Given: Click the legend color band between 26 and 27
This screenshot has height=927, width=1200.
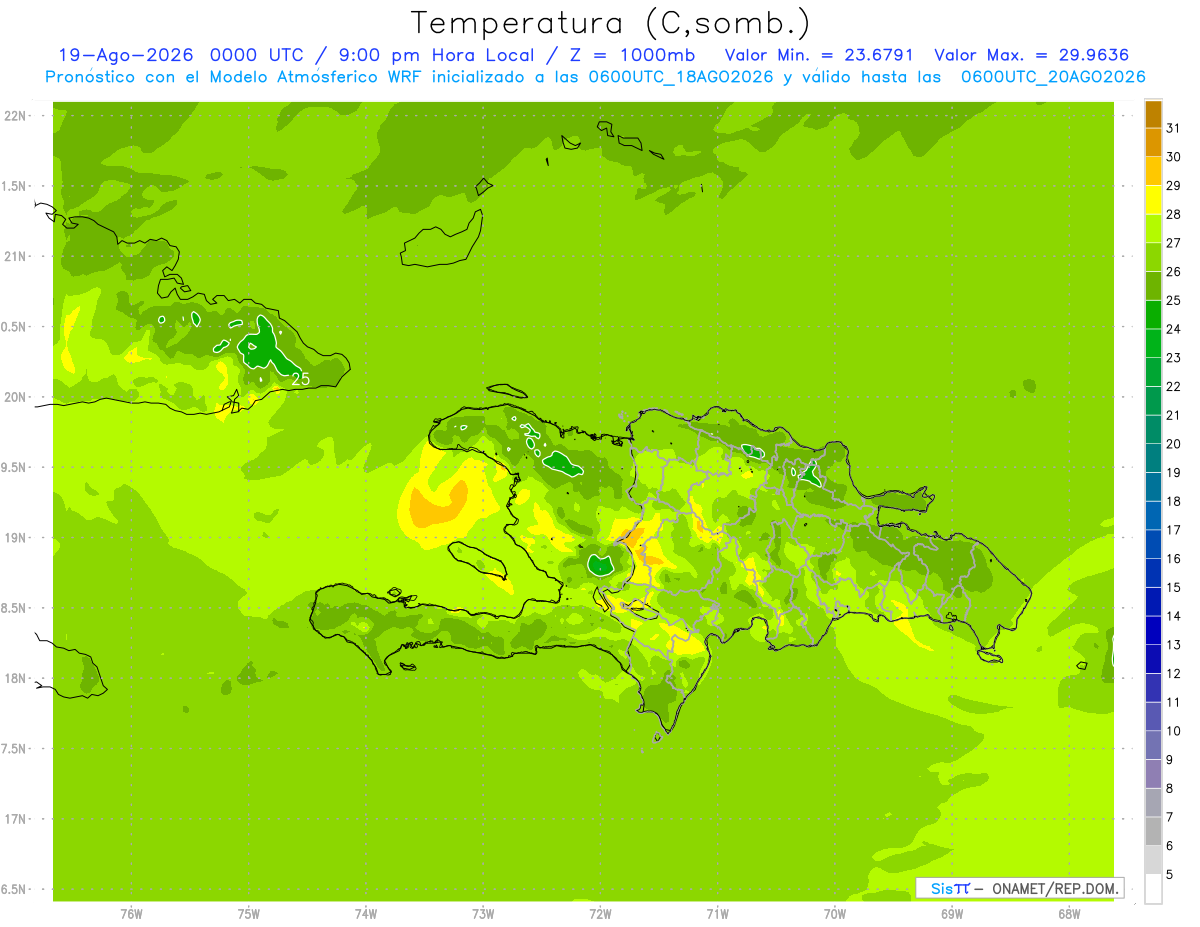Looking at the screenshot, I should [1153, 257].
